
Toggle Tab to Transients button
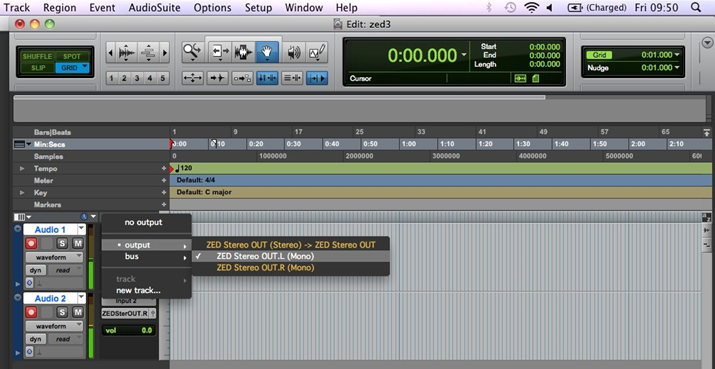217,78
